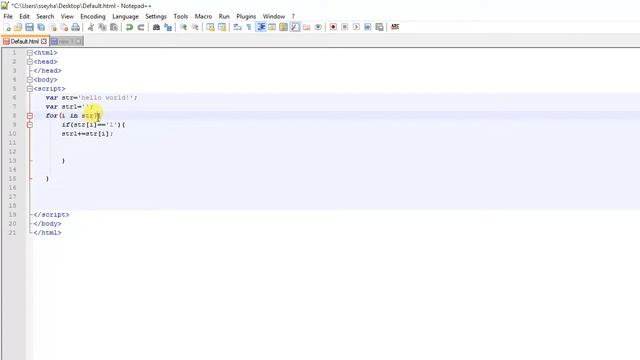Collapse the <script> fold marker
Image resolution: width=640 pixels, height=360 pixels.
click(30, 89)
